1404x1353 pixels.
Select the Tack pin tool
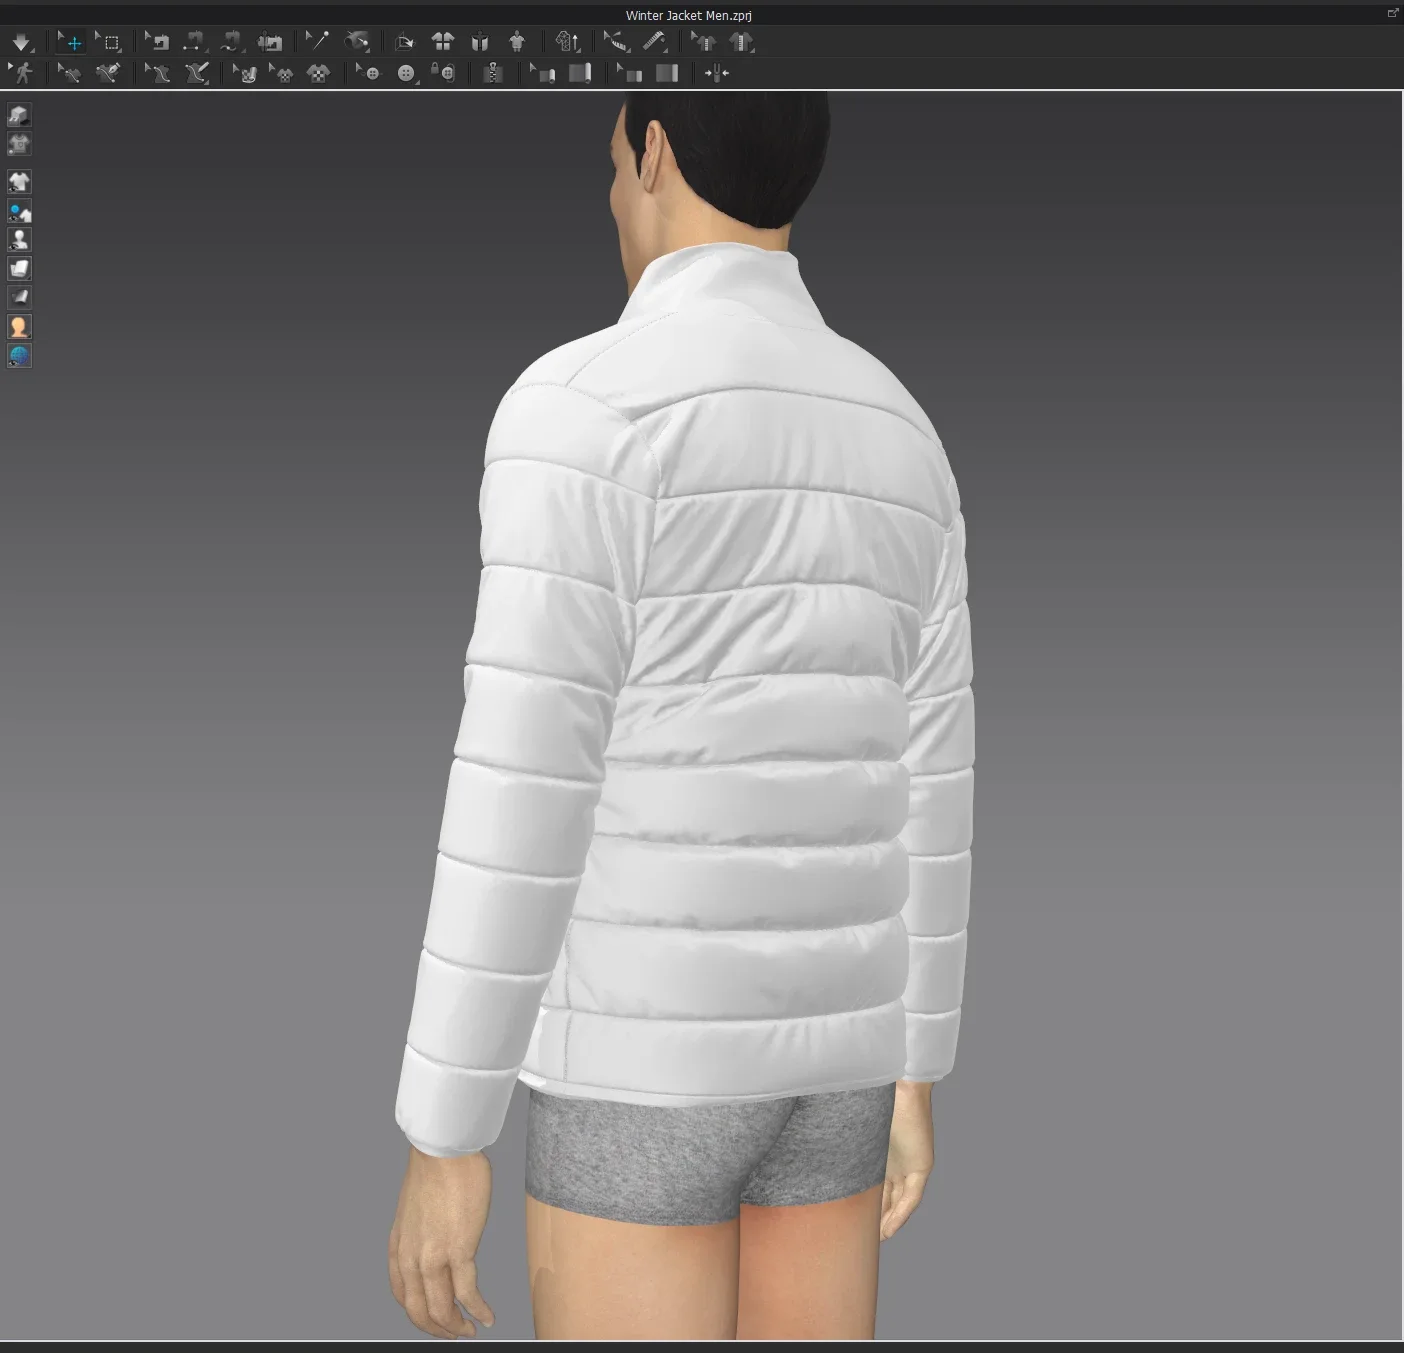[x=317, y=42]
